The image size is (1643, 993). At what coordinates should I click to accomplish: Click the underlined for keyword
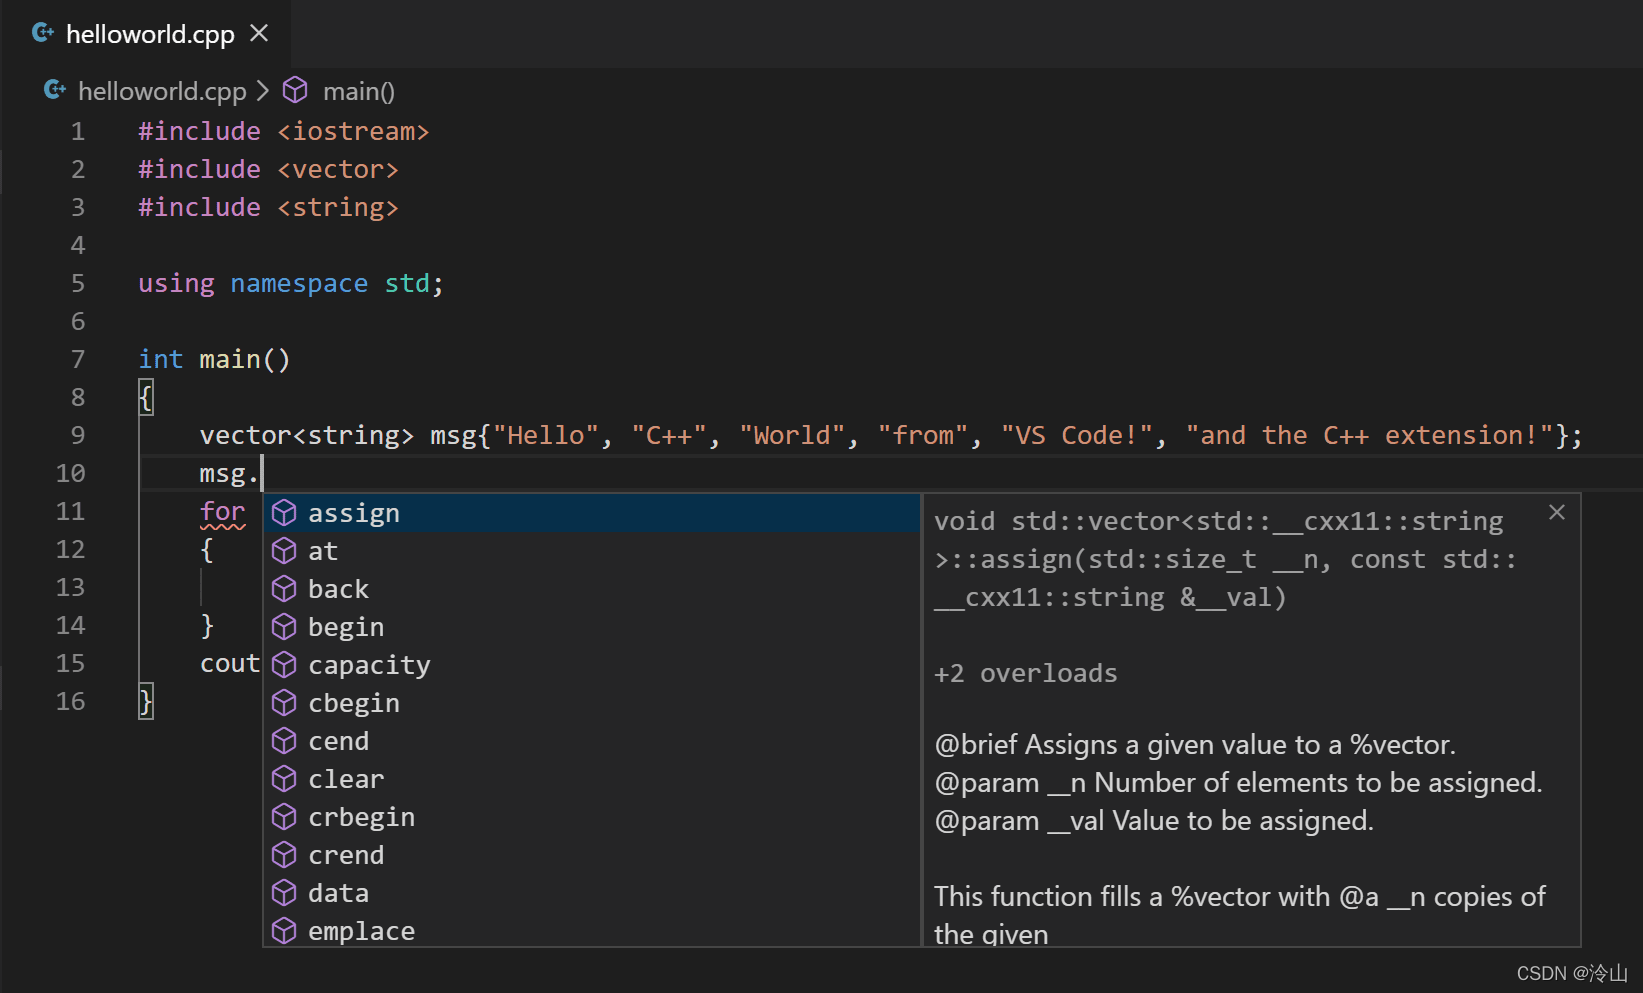pos(222,511)
